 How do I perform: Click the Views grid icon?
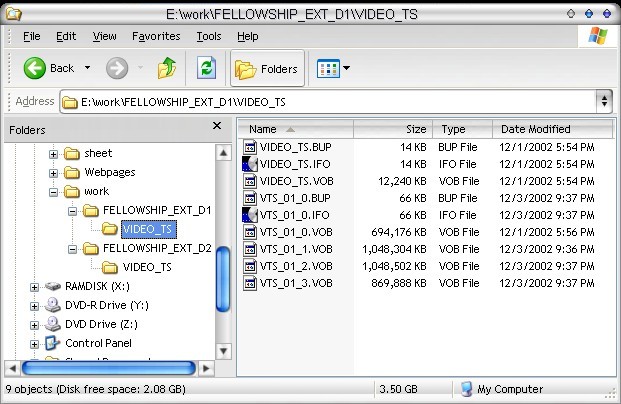(328, 69)
